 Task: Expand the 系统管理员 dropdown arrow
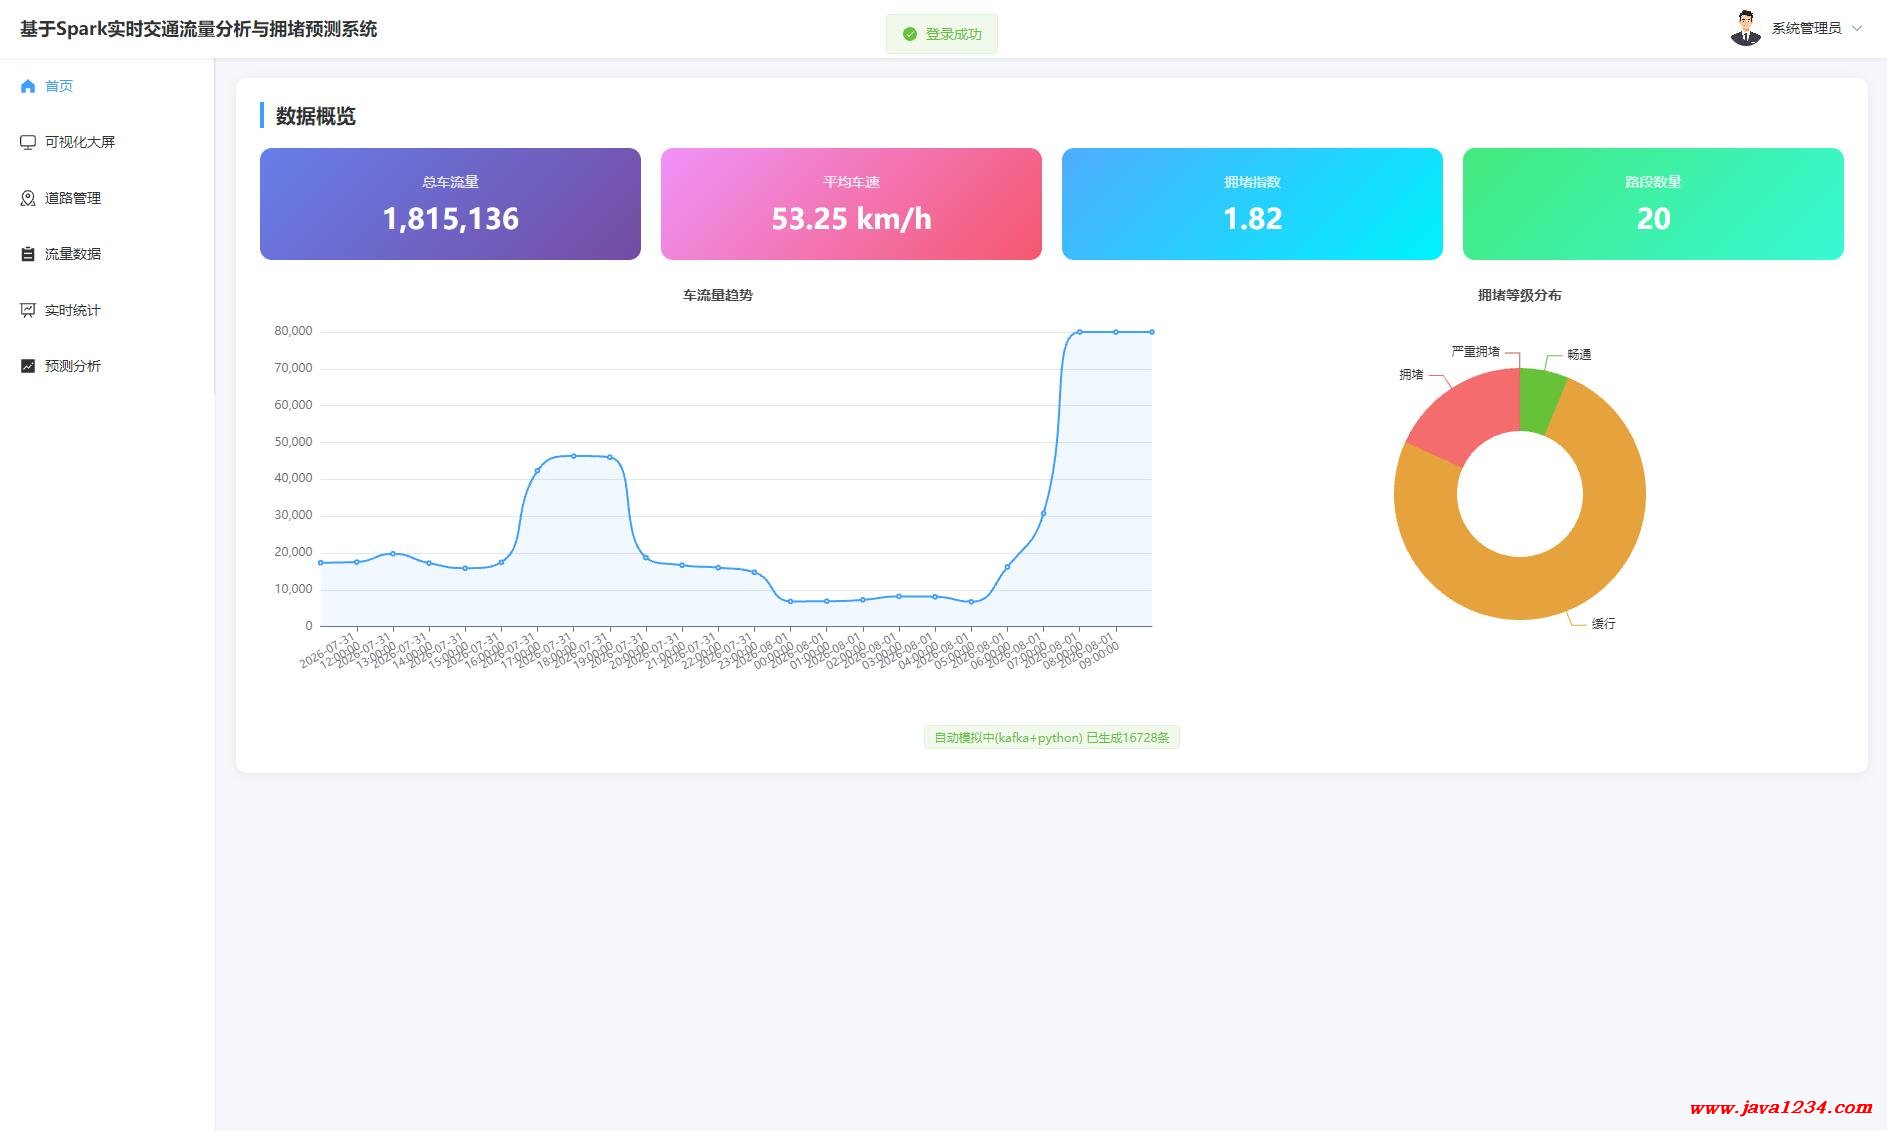tap(1857, 28)
